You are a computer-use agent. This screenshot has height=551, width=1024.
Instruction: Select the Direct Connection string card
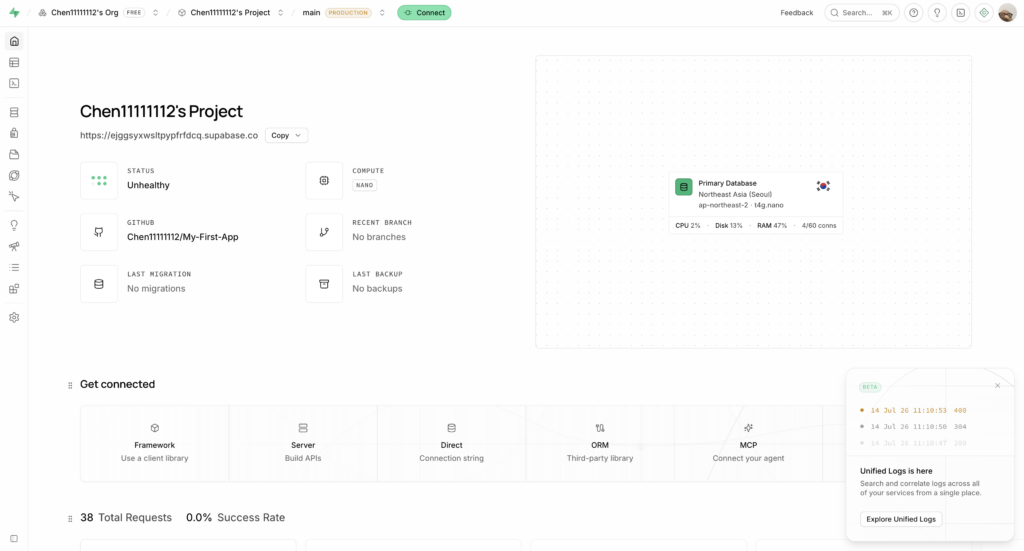click(451, 443)
